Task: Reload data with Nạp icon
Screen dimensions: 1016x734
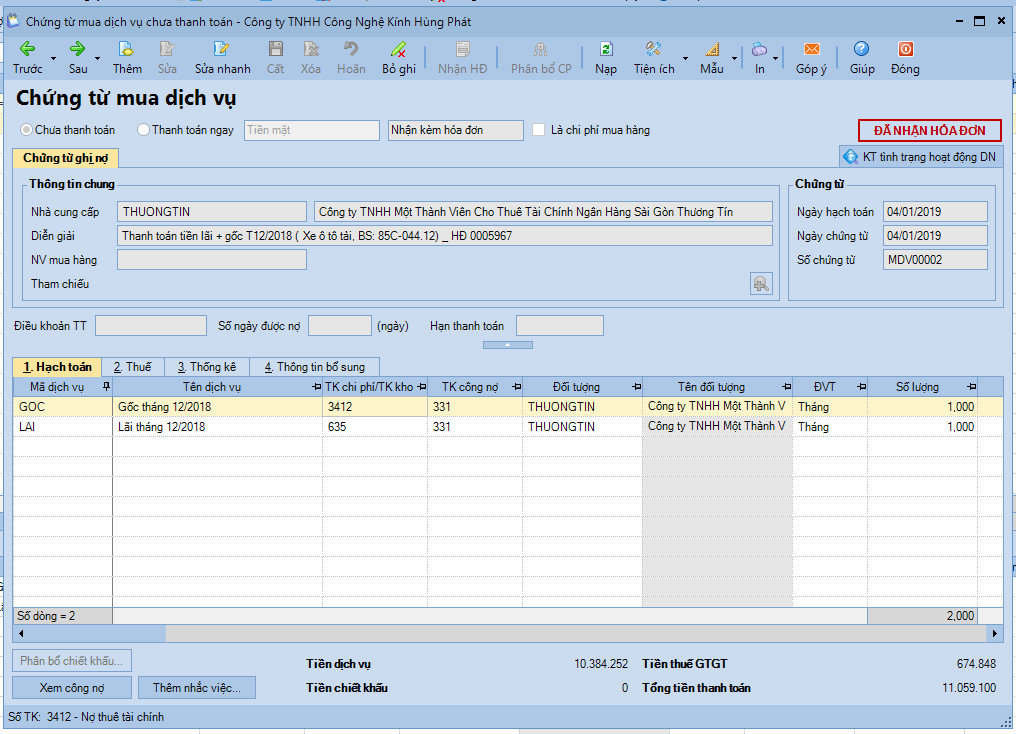Action: [606, 49]
